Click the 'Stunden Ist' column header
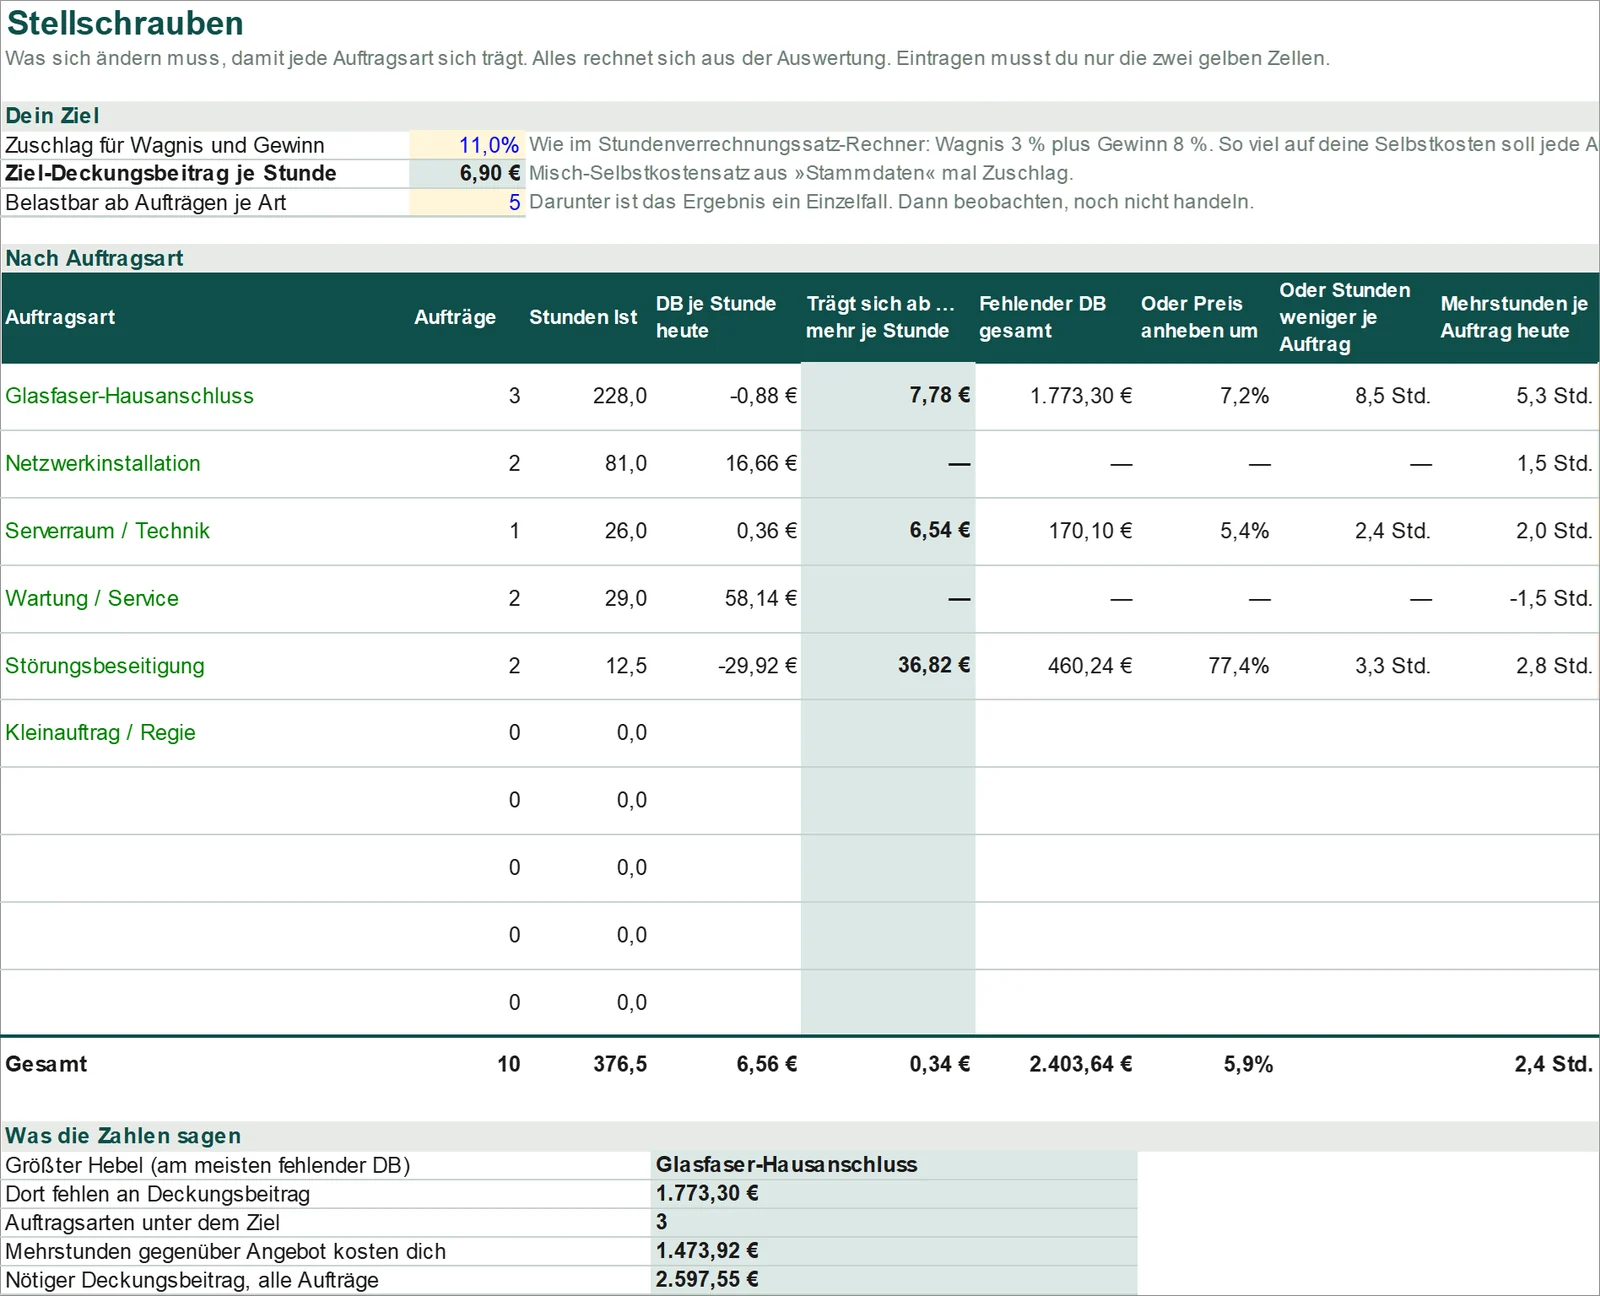This screenshot has height=1296, width=1600. [x=583, y=317]
